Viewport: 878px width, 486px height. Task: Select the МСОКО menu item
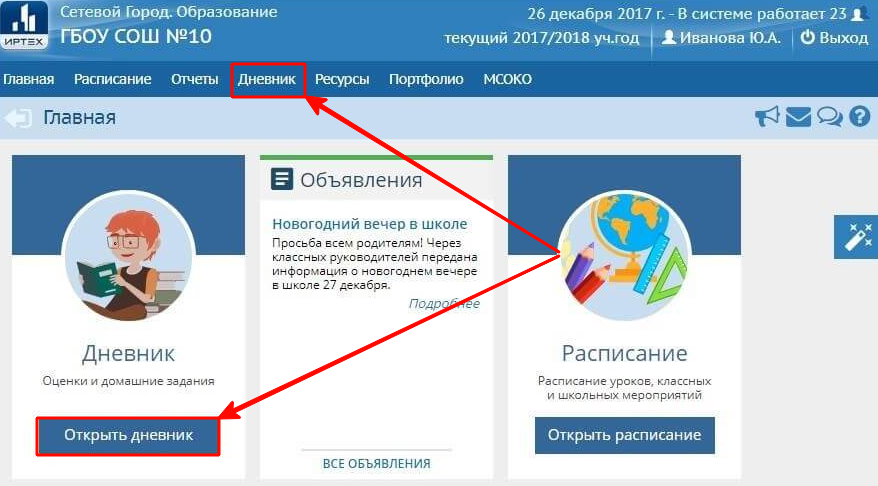tap(507, 80)
